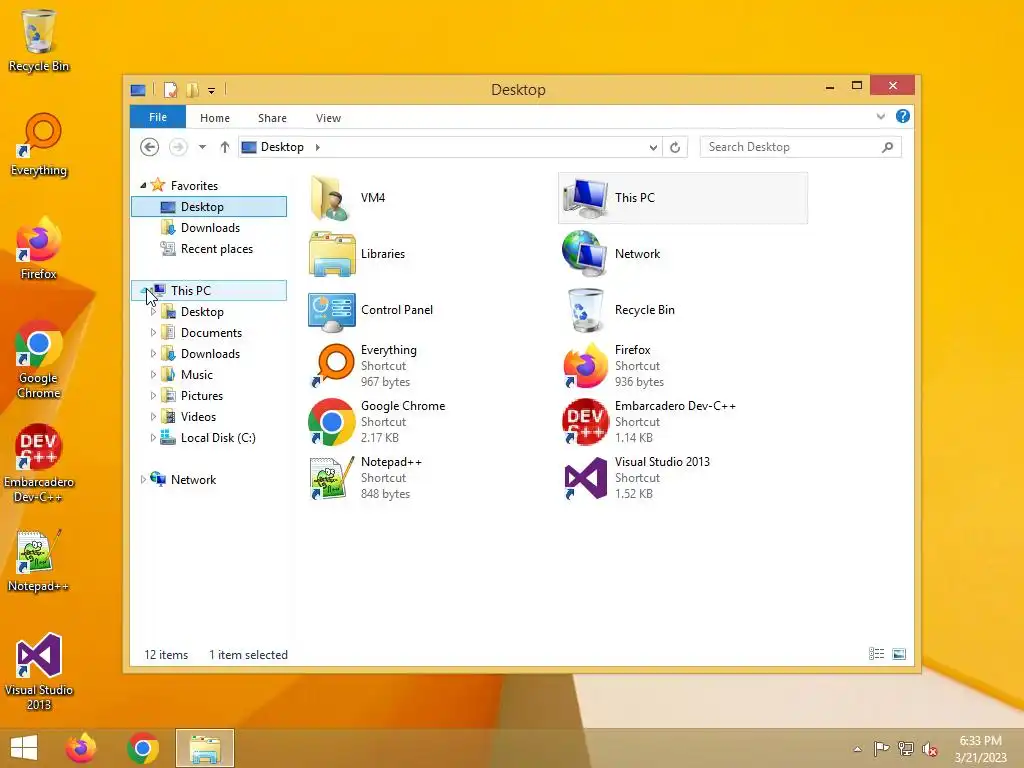Open Action Center flag in system tray
This screenshot has width=1024, height=768.
(881, 748)
